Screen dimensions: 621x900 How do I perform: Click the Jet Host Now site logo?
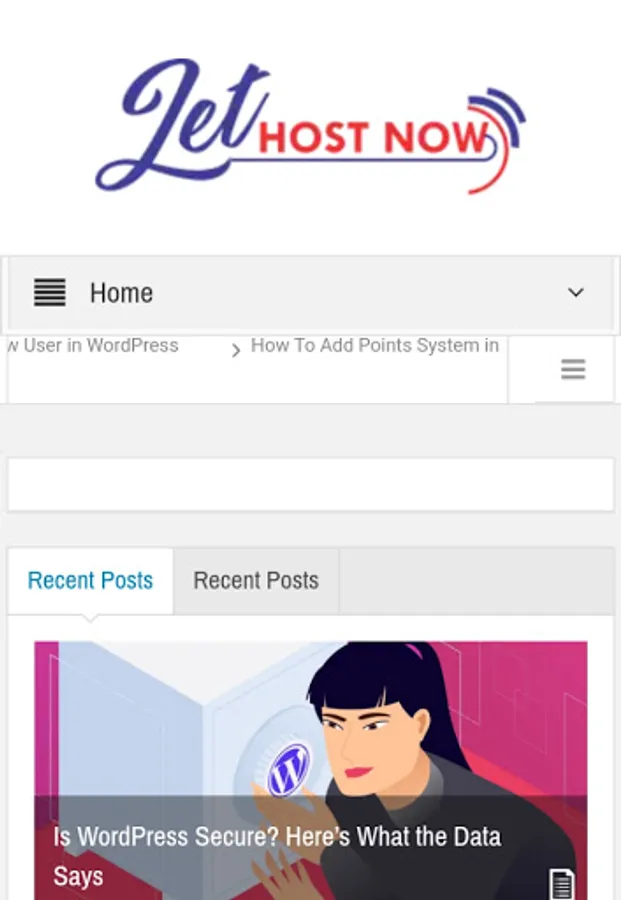click(x=310, y=126)
